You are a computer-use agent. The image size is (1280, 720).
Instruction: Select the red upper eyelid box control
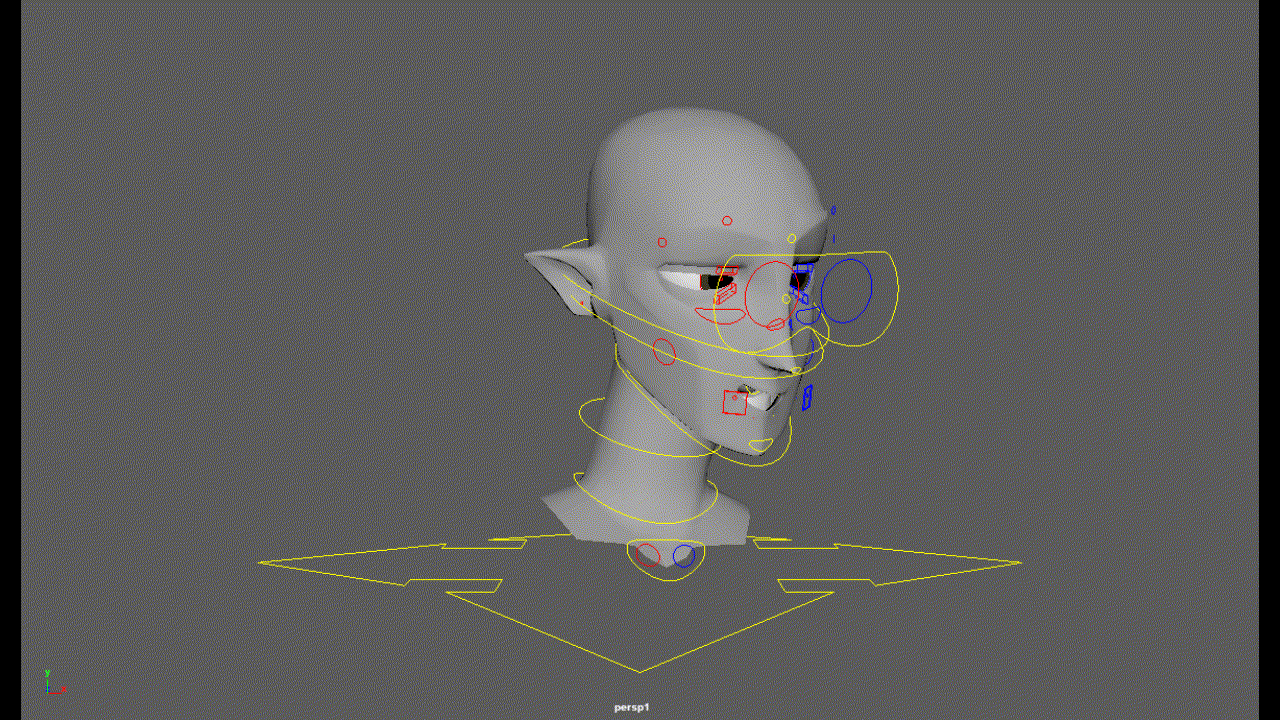727,270
